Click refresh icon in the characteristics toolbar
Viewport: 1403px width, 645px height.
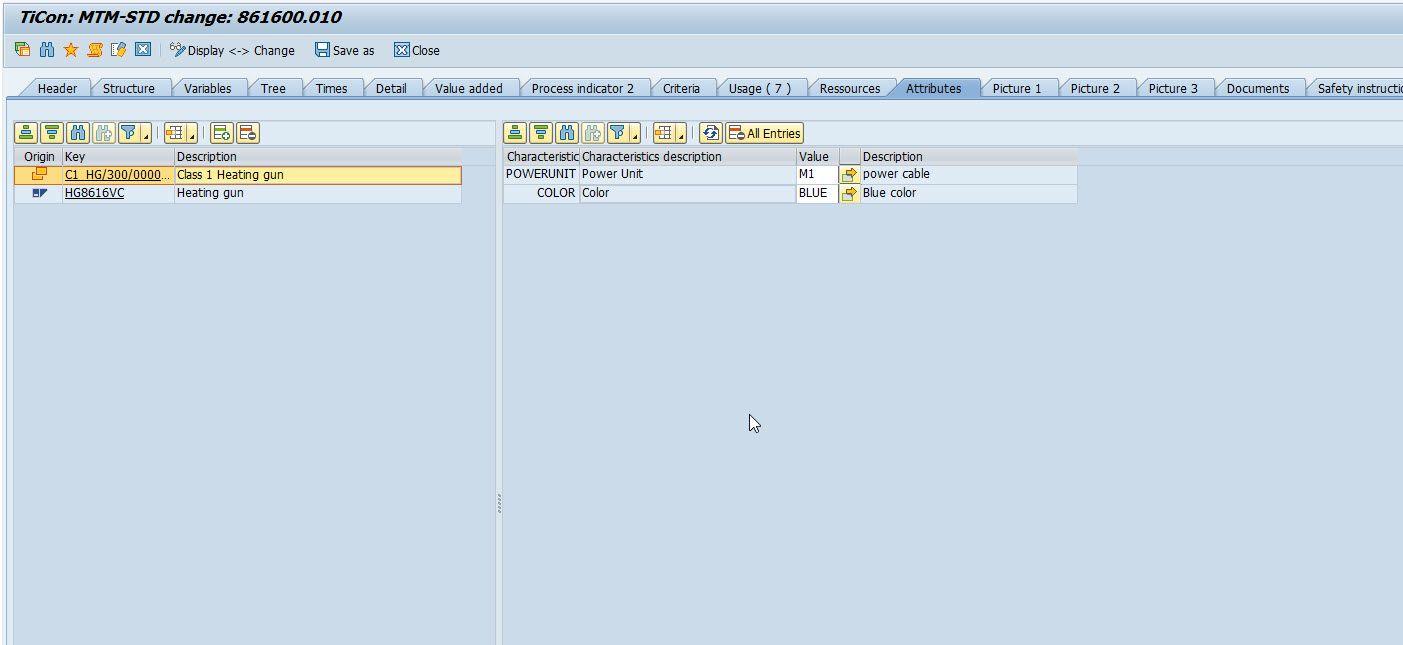tap(711, 133)
